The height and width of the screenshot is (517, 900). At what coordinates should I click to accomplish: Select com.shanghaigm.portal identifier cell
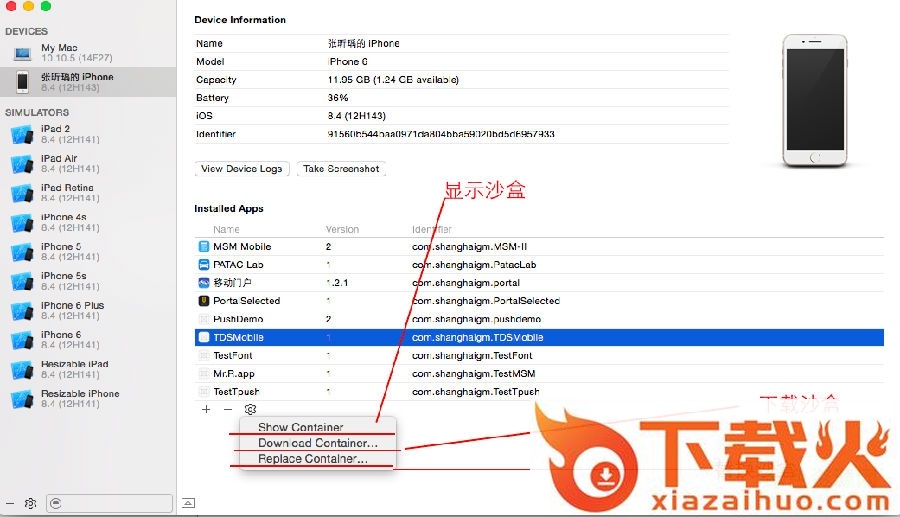(466, 283)
